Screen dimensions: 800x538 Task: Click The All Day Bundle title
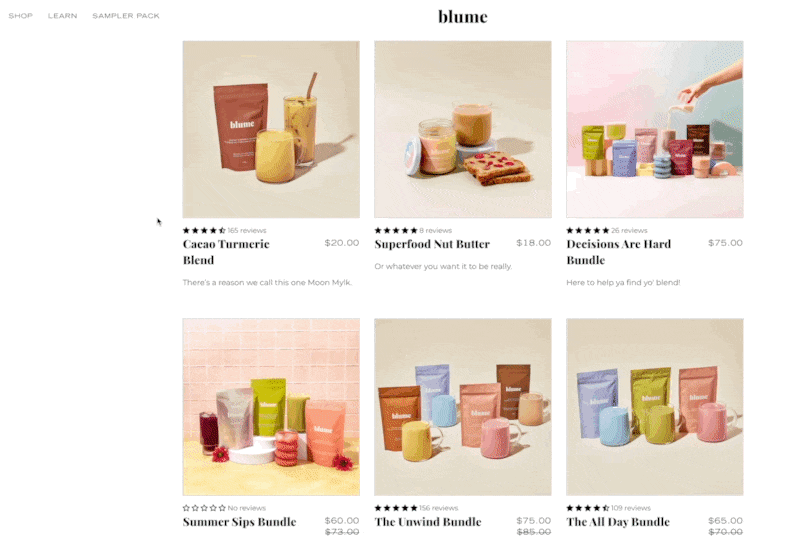[x=618, y=522]
